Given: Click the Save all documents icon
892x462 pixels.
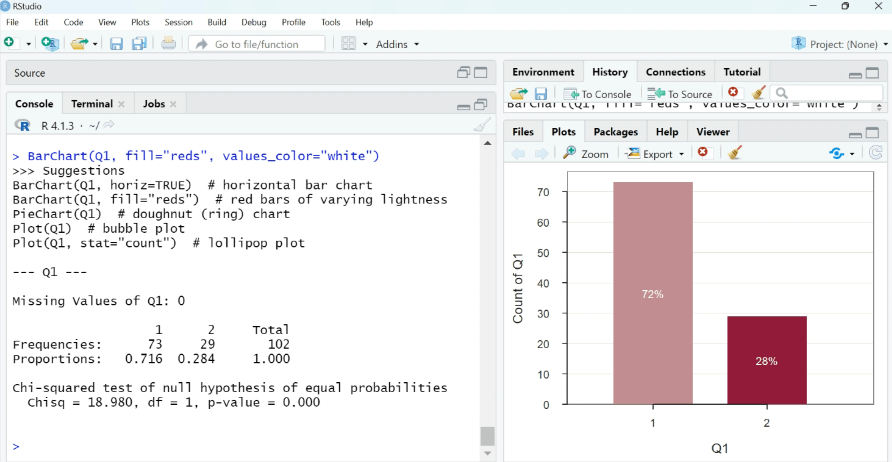Looking at the screenshot, I should click(139, 44).
